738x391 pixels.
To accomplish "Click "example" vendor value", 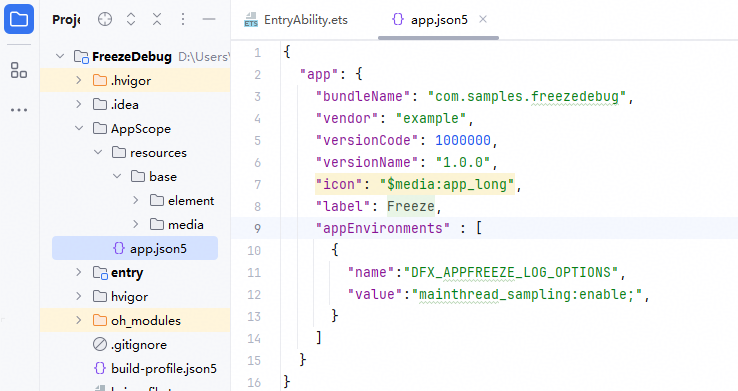I will point(431,119).
